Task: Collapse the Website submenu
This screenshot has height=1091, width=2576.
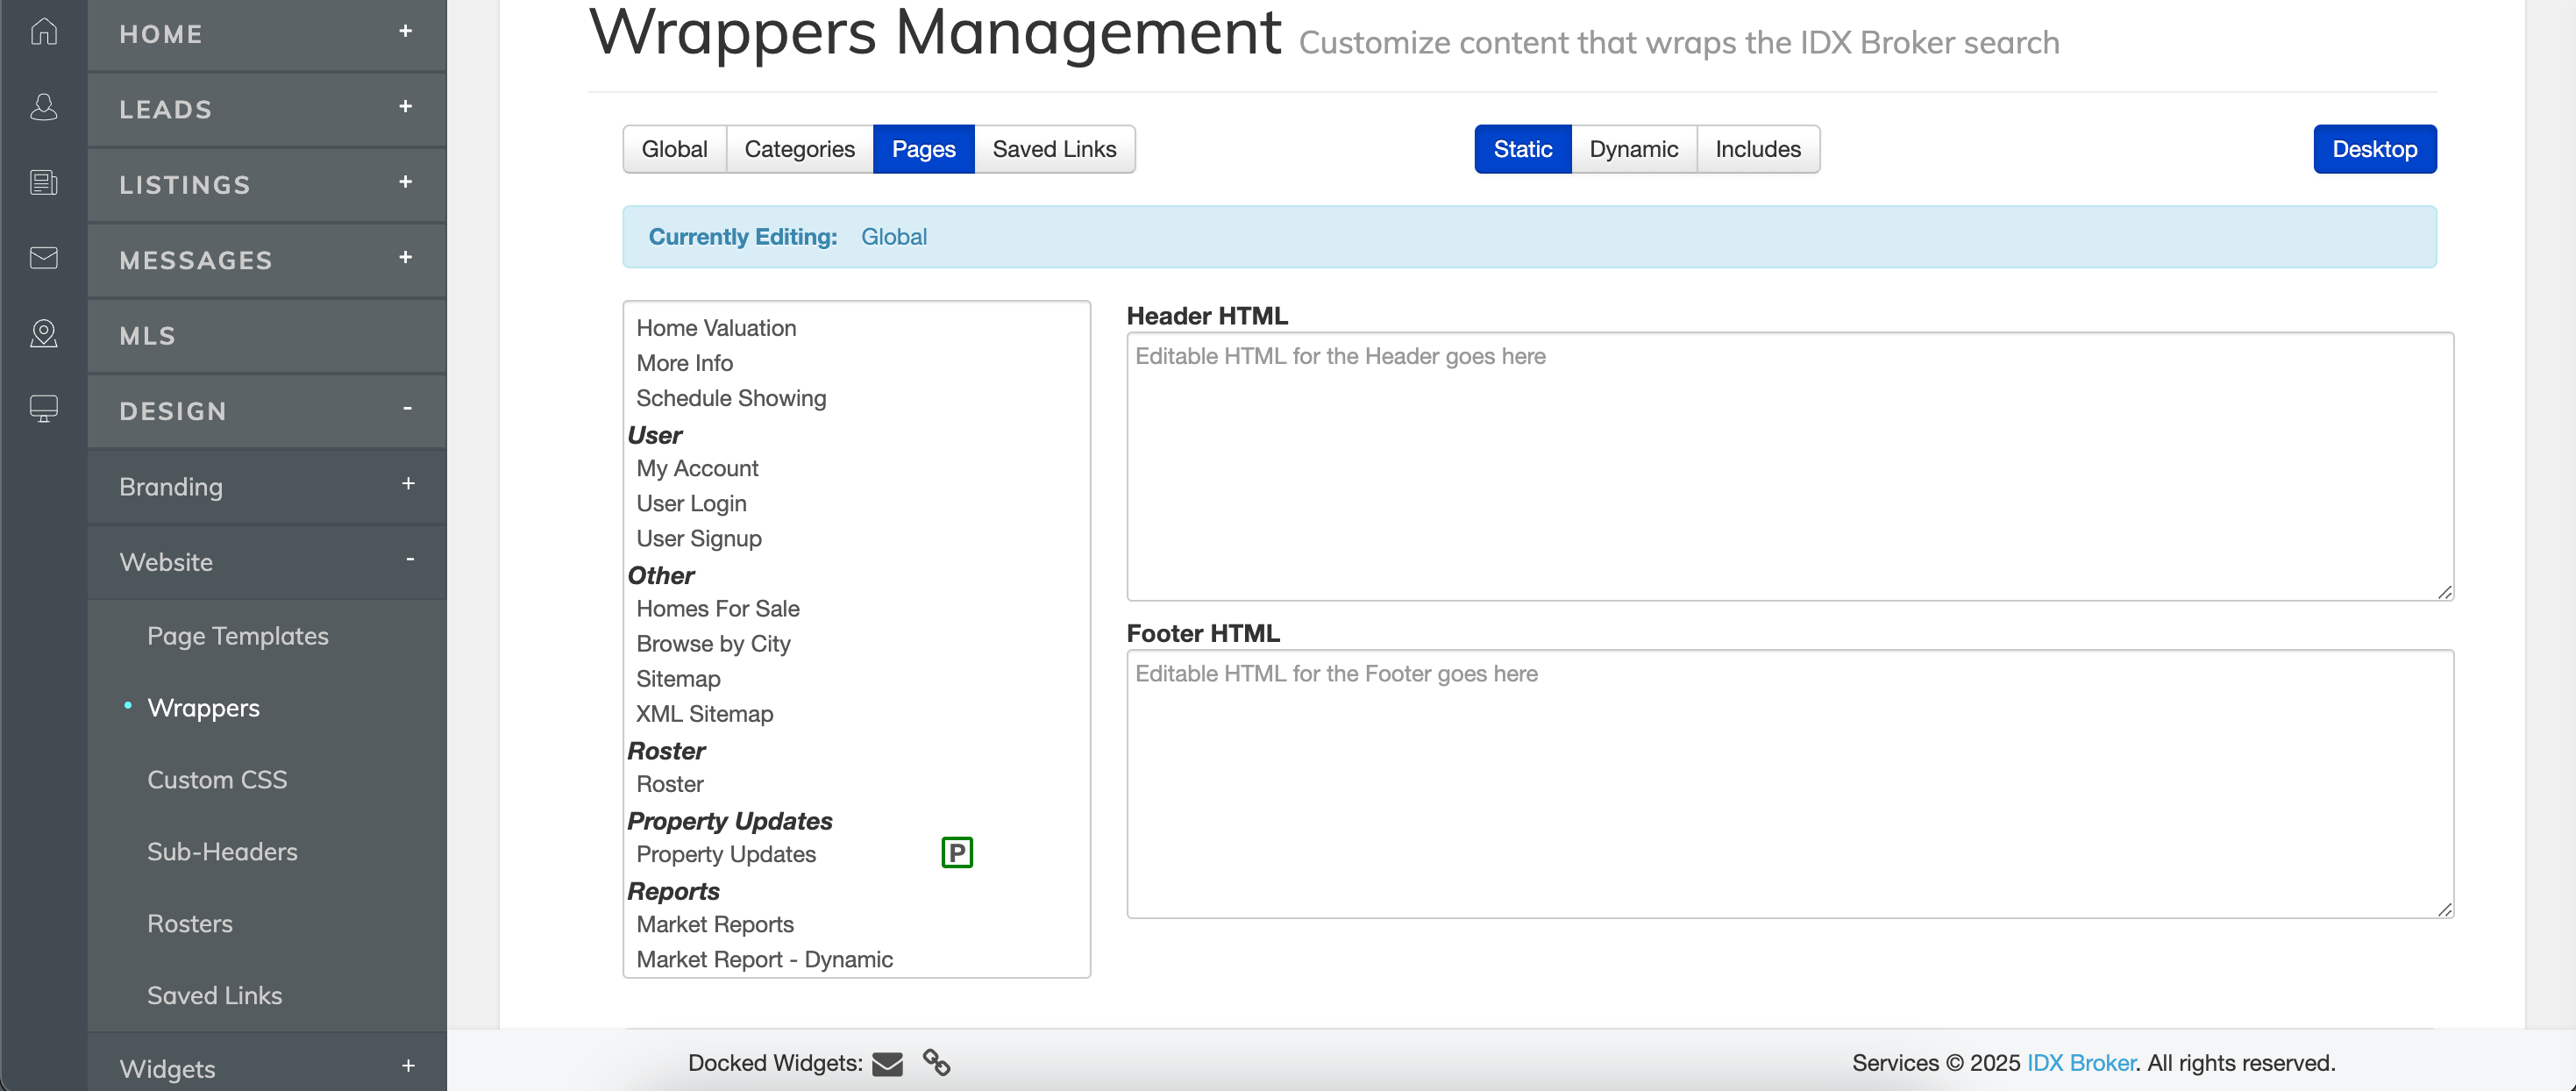Action: [x=409, y=560]
